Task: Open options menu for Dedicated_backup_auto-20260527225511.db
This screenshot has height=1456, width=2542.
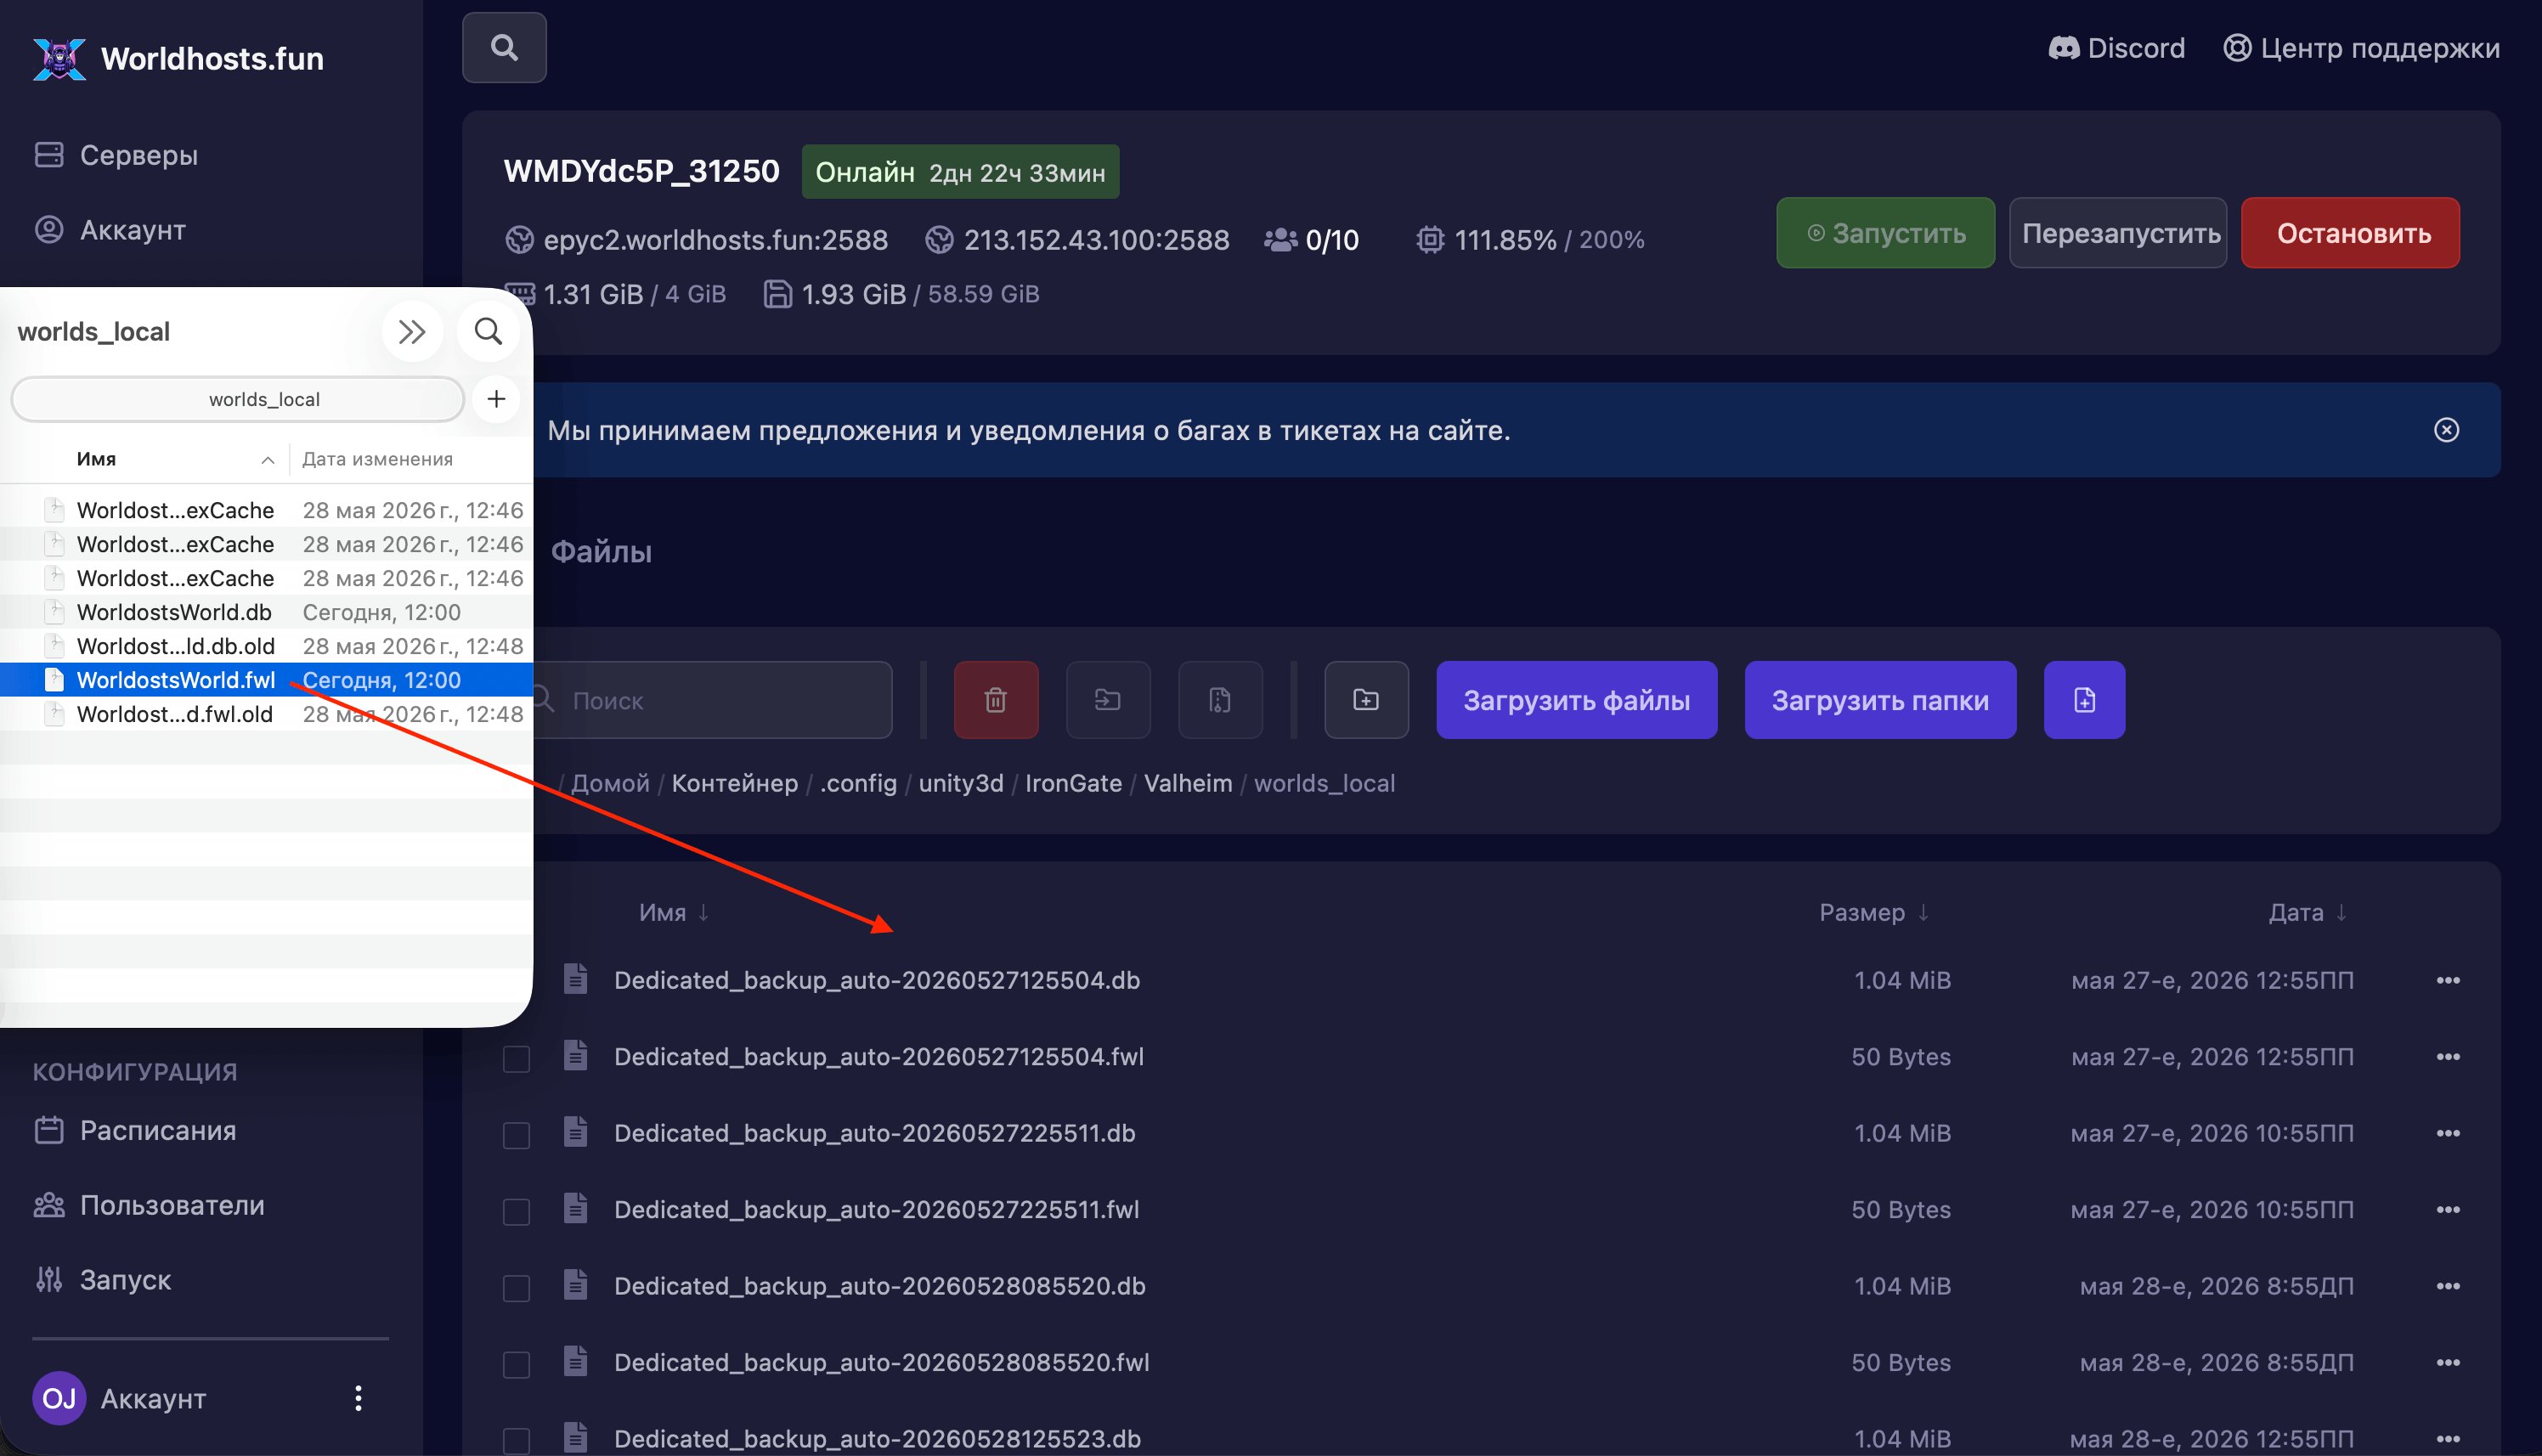Action: tap(2447, 1133)
